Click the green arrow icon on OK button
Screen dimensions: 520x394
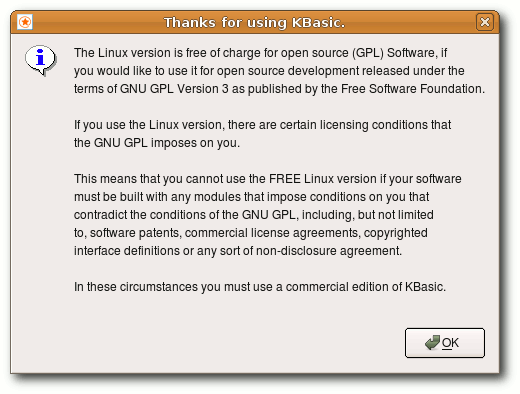coord(432,343)
